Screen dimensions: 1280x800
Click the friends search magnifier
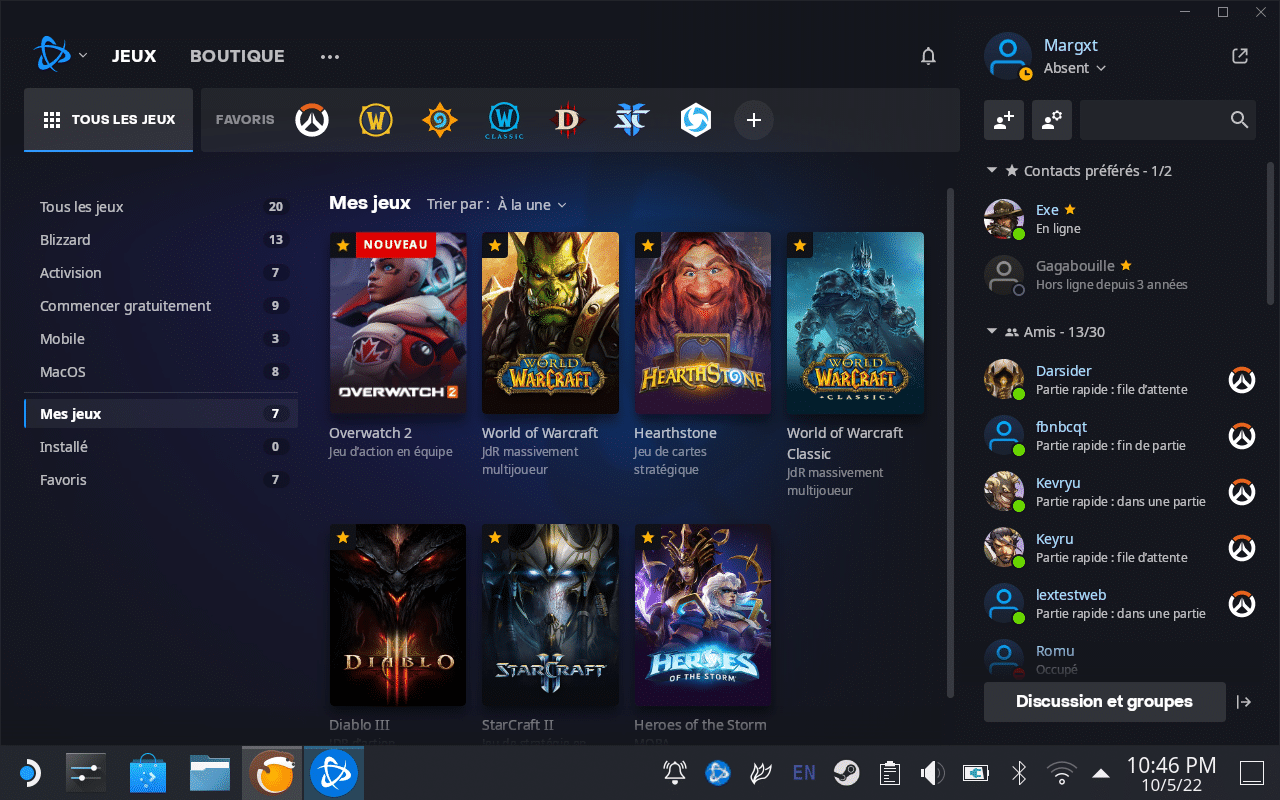(1239, 120)
